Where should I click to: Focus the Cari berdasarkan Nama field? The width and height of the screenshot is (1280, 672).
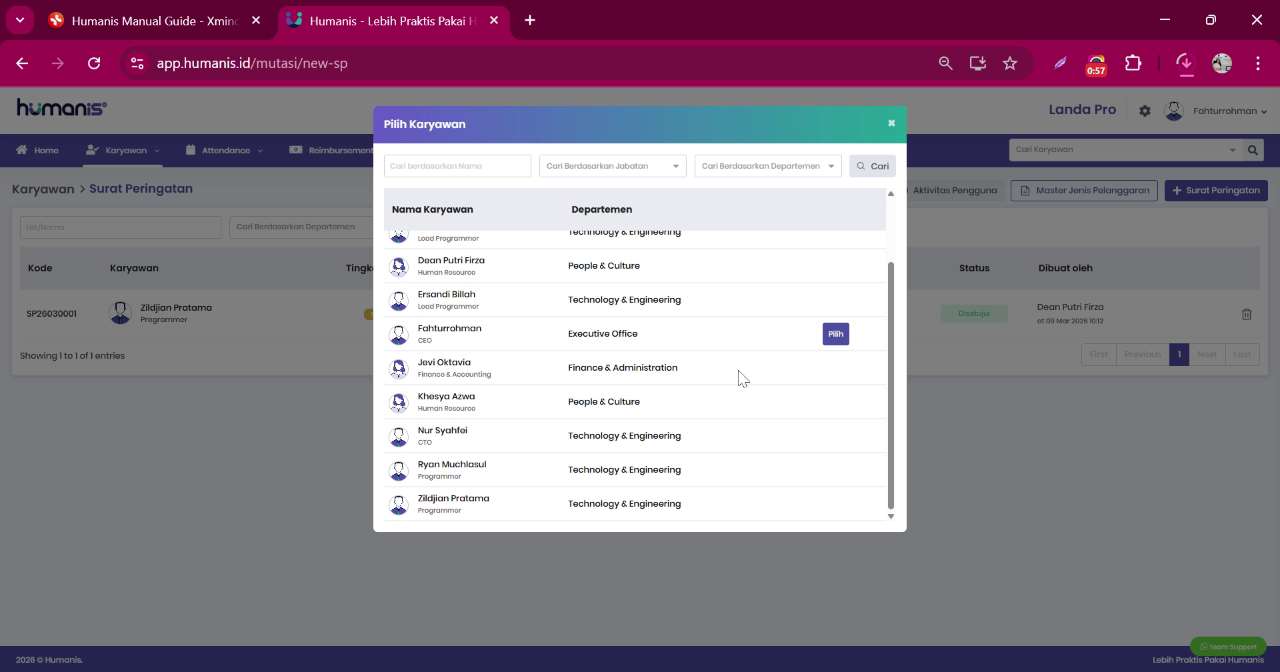(457, 166)
